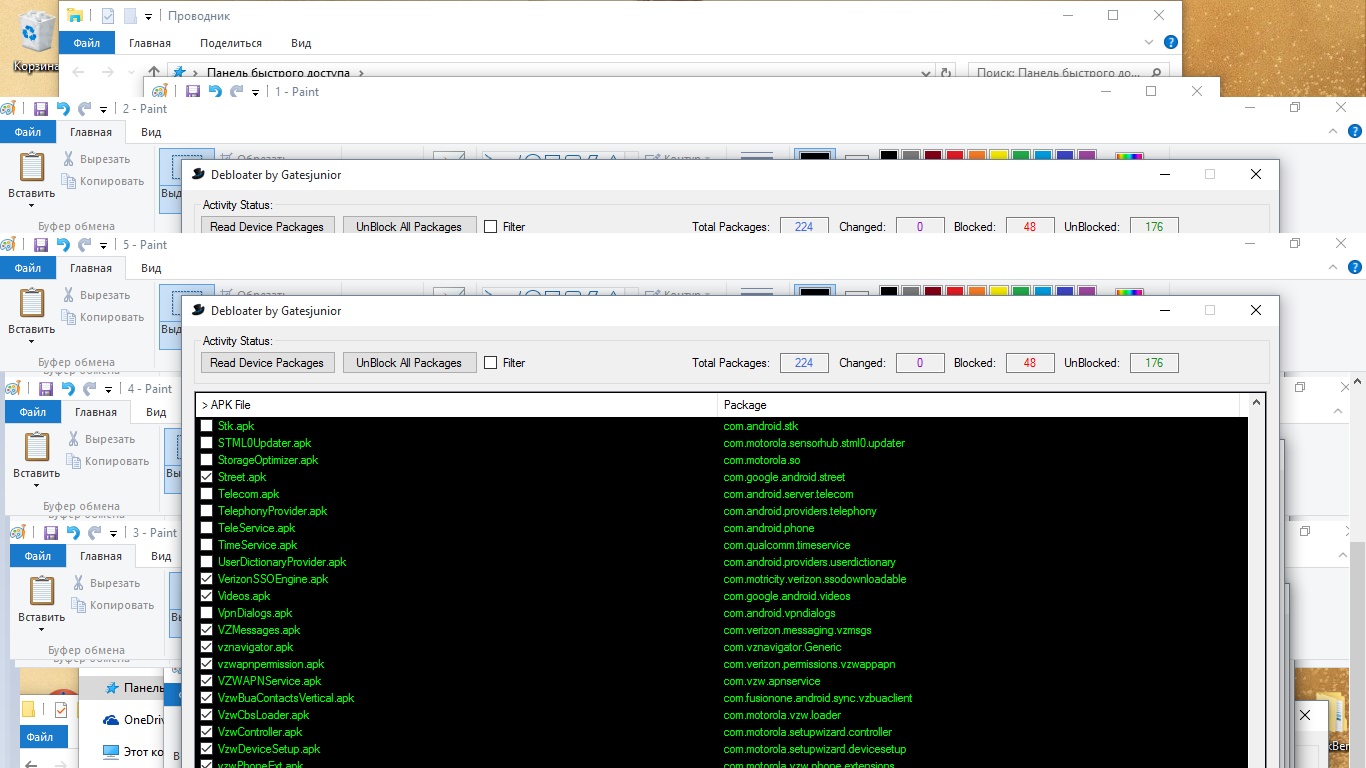
Task: Expand the ribbon chevron in the Проводник window
Action: point(1150,43)
